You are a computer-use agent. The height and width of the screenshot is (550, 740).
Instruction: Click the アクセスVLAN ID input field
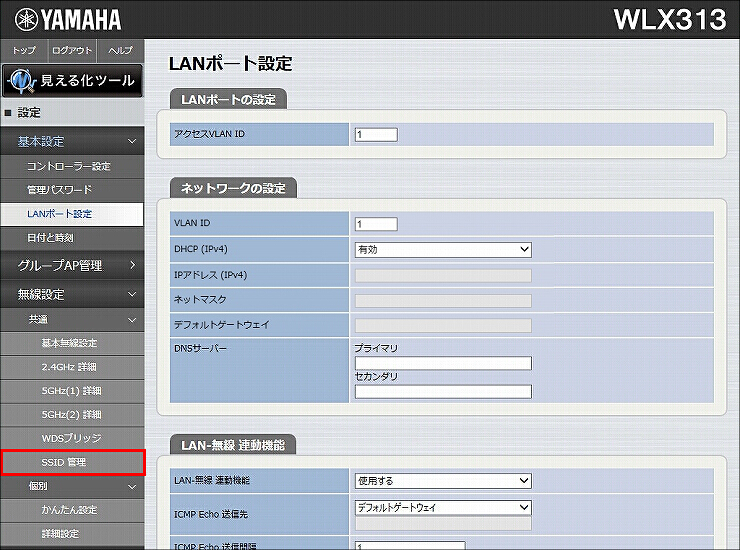coord(376,135)
